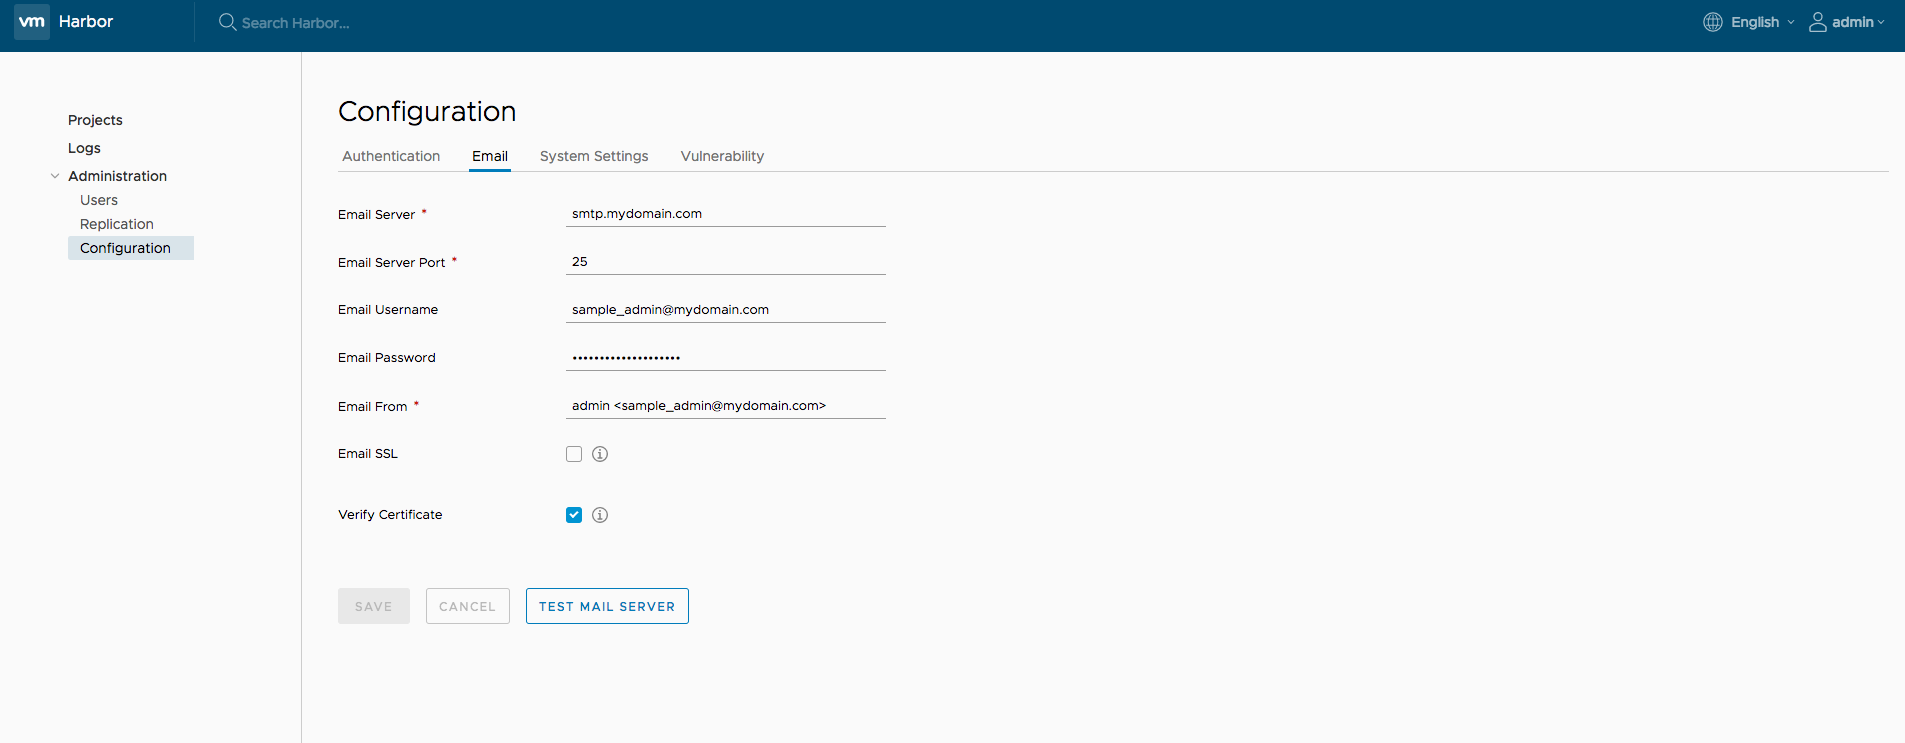Screen dimensions: 1905x743
Task: Click the Email SSL label text
Action: pos(368,454)
